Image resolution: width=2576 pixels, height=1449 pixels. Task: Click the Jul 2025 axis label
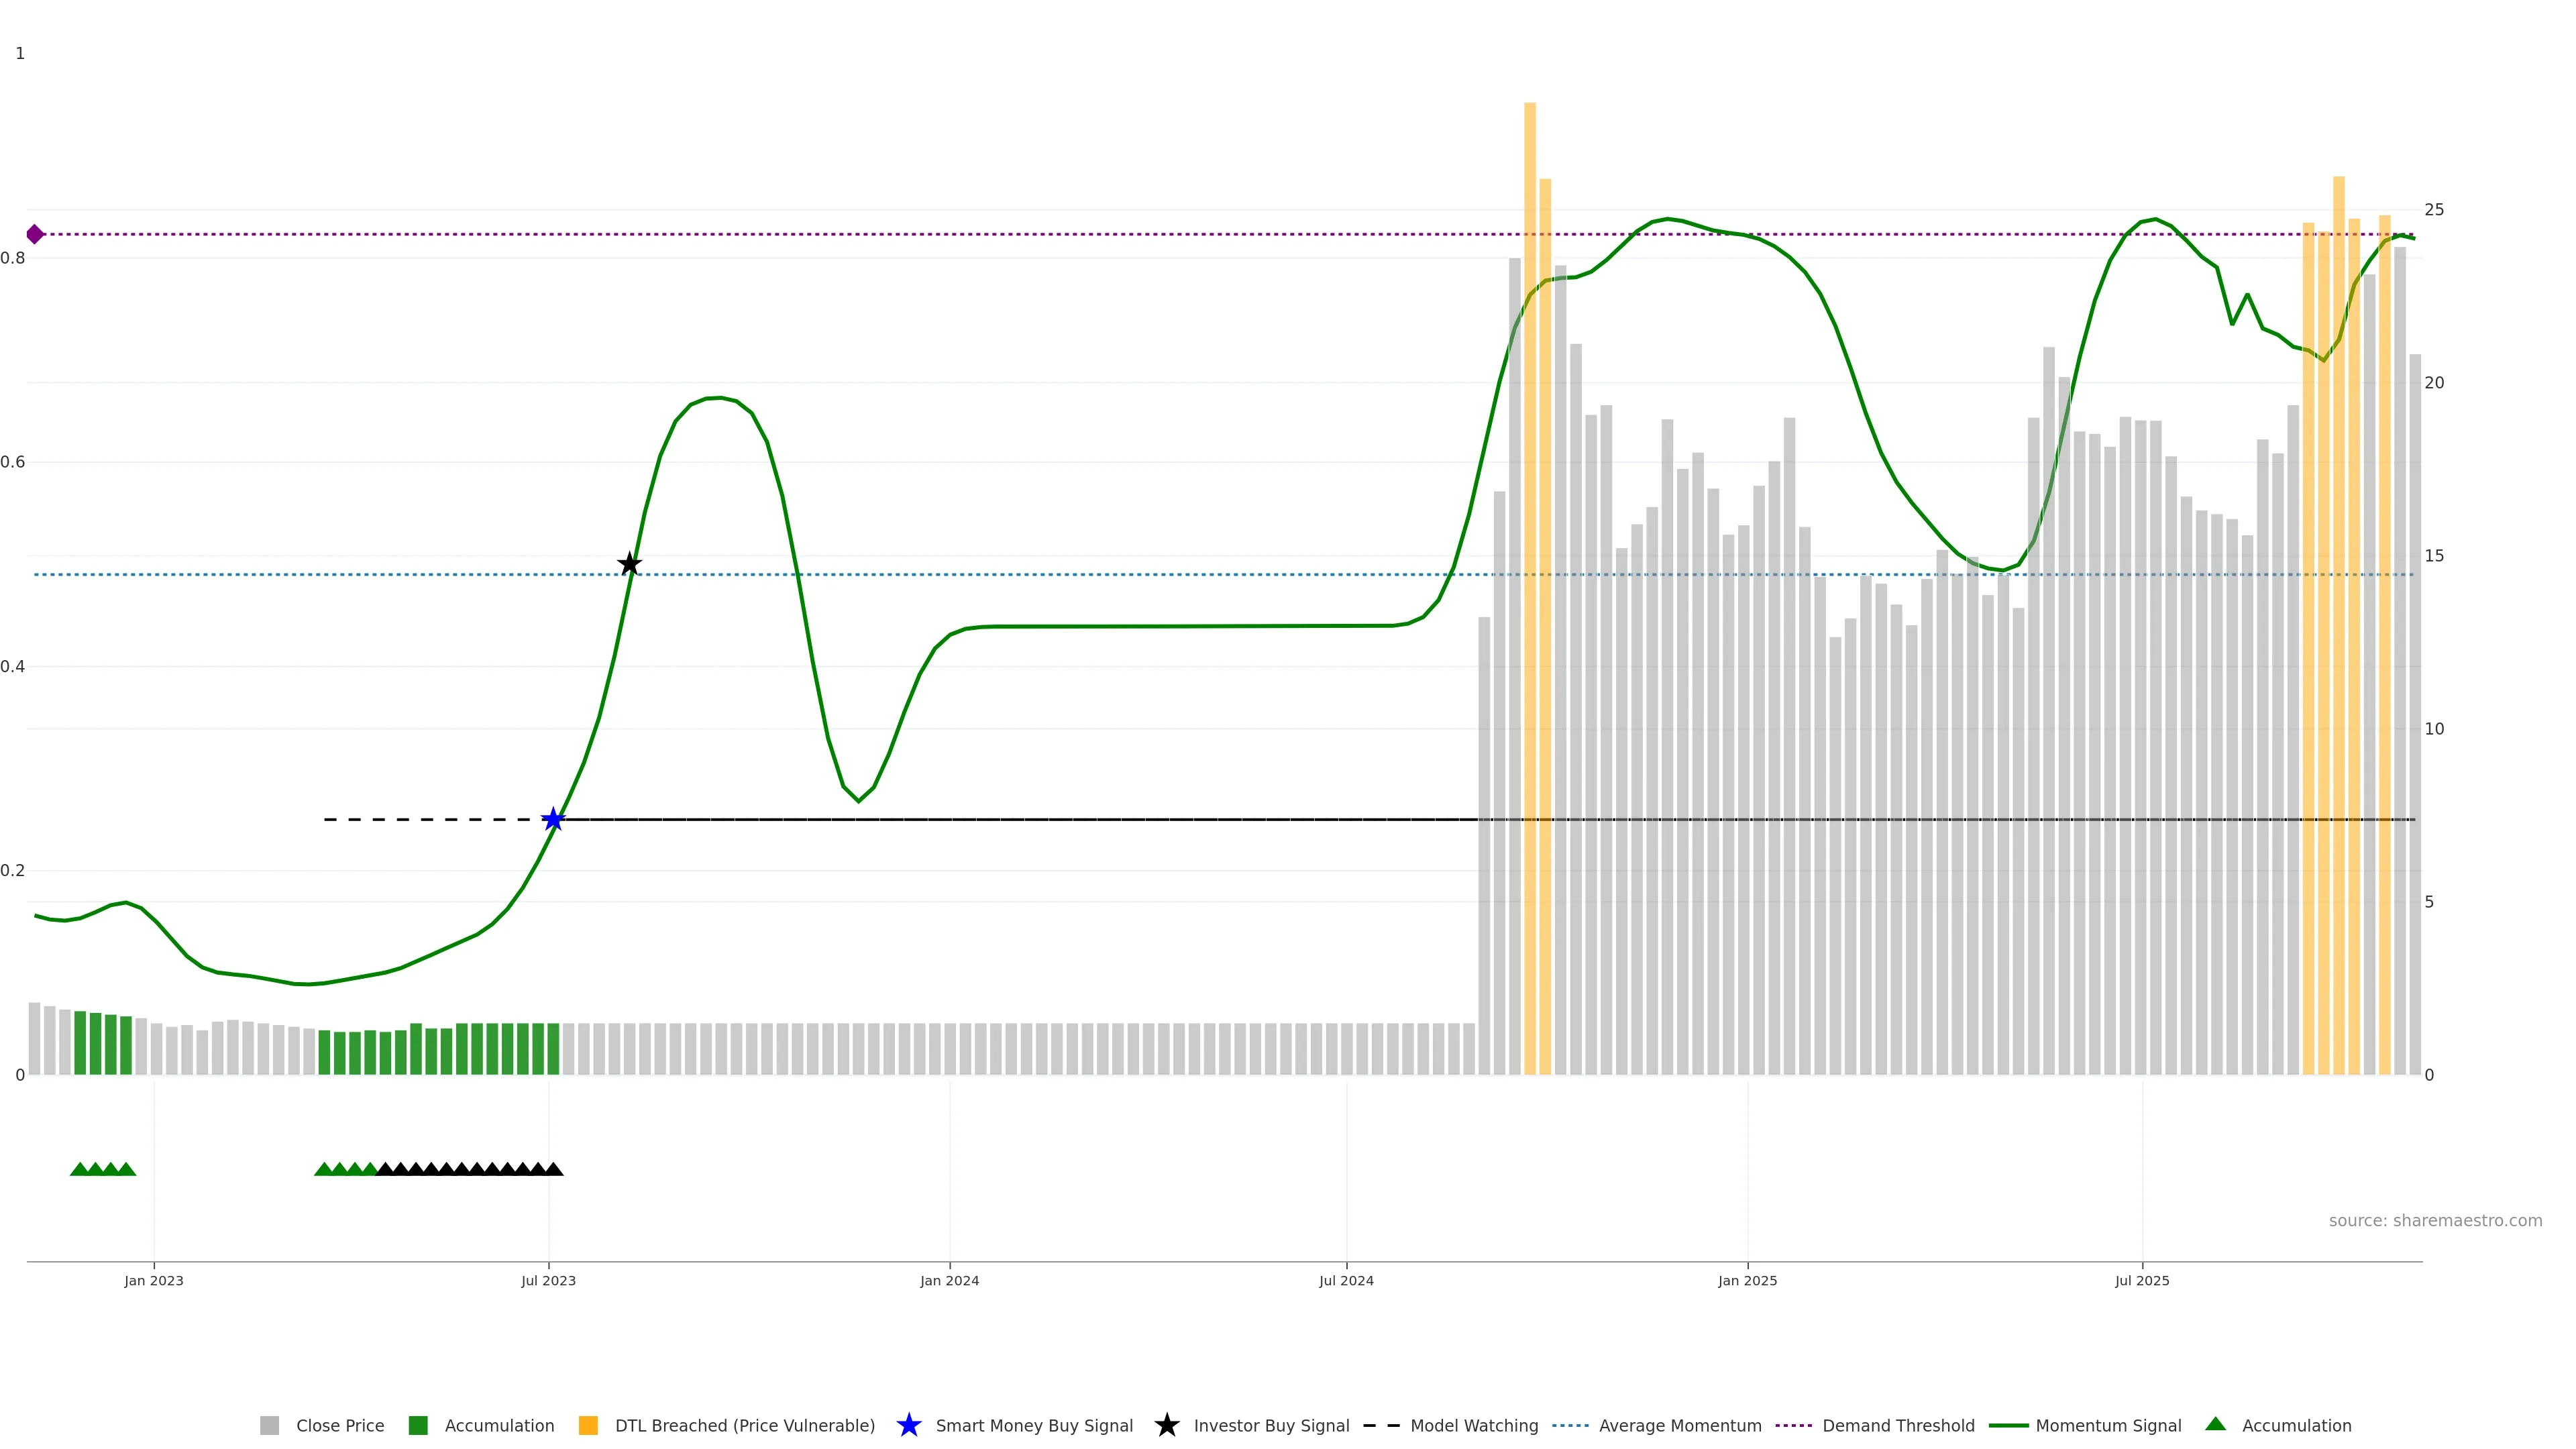2142,1280
